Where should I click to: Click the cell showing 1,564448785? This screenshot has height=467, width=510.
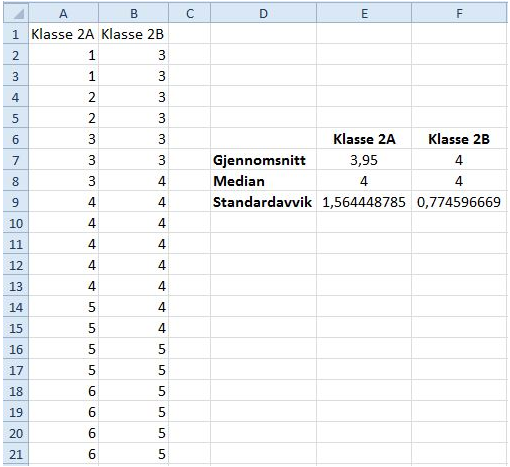point(364,202)
